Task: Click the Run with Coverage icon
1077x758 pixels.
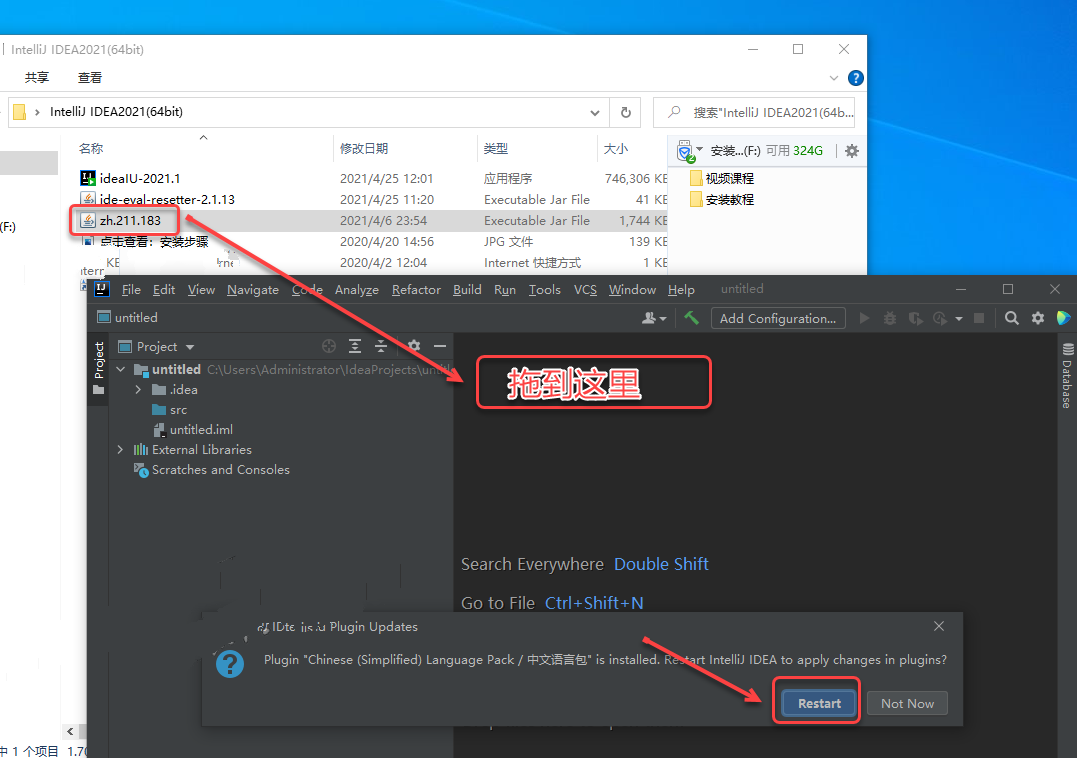Action: (915, 318)
